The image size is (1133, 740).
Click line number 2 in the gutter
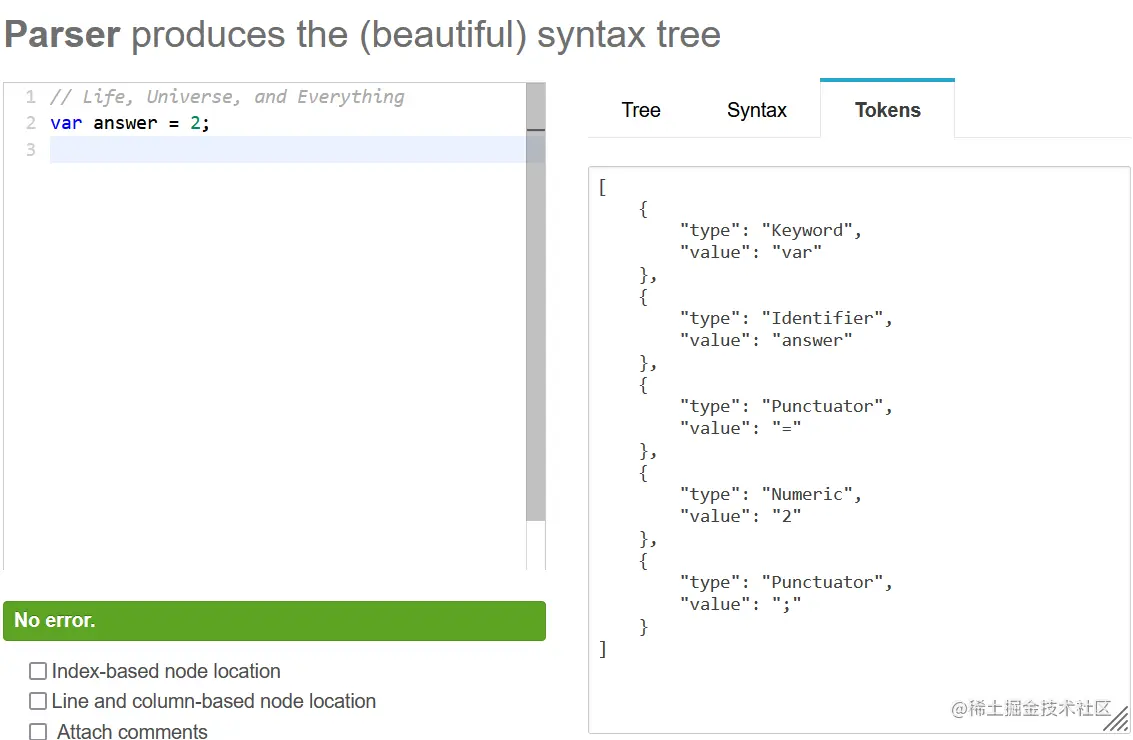point(30,123)
